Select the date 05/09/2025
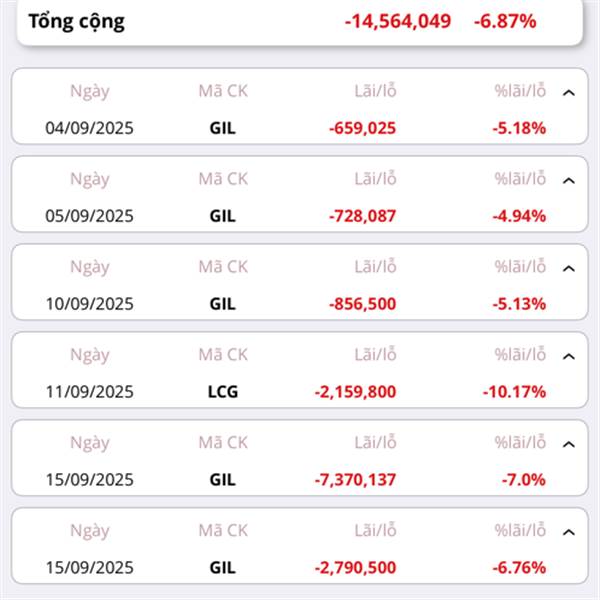 coord(89,215)
